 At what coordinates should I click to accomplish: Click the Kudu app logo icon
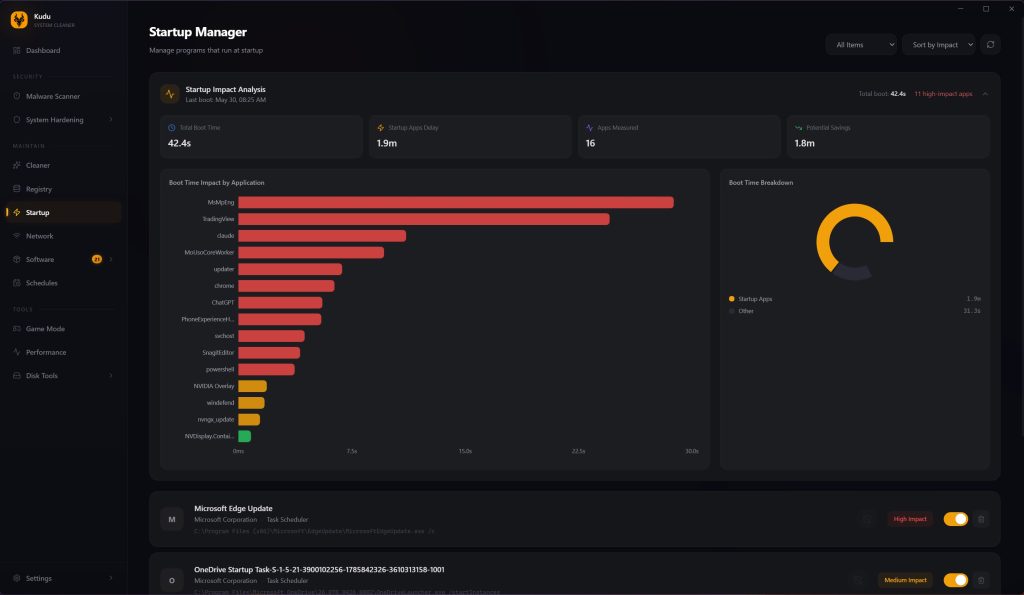[19, 20]
